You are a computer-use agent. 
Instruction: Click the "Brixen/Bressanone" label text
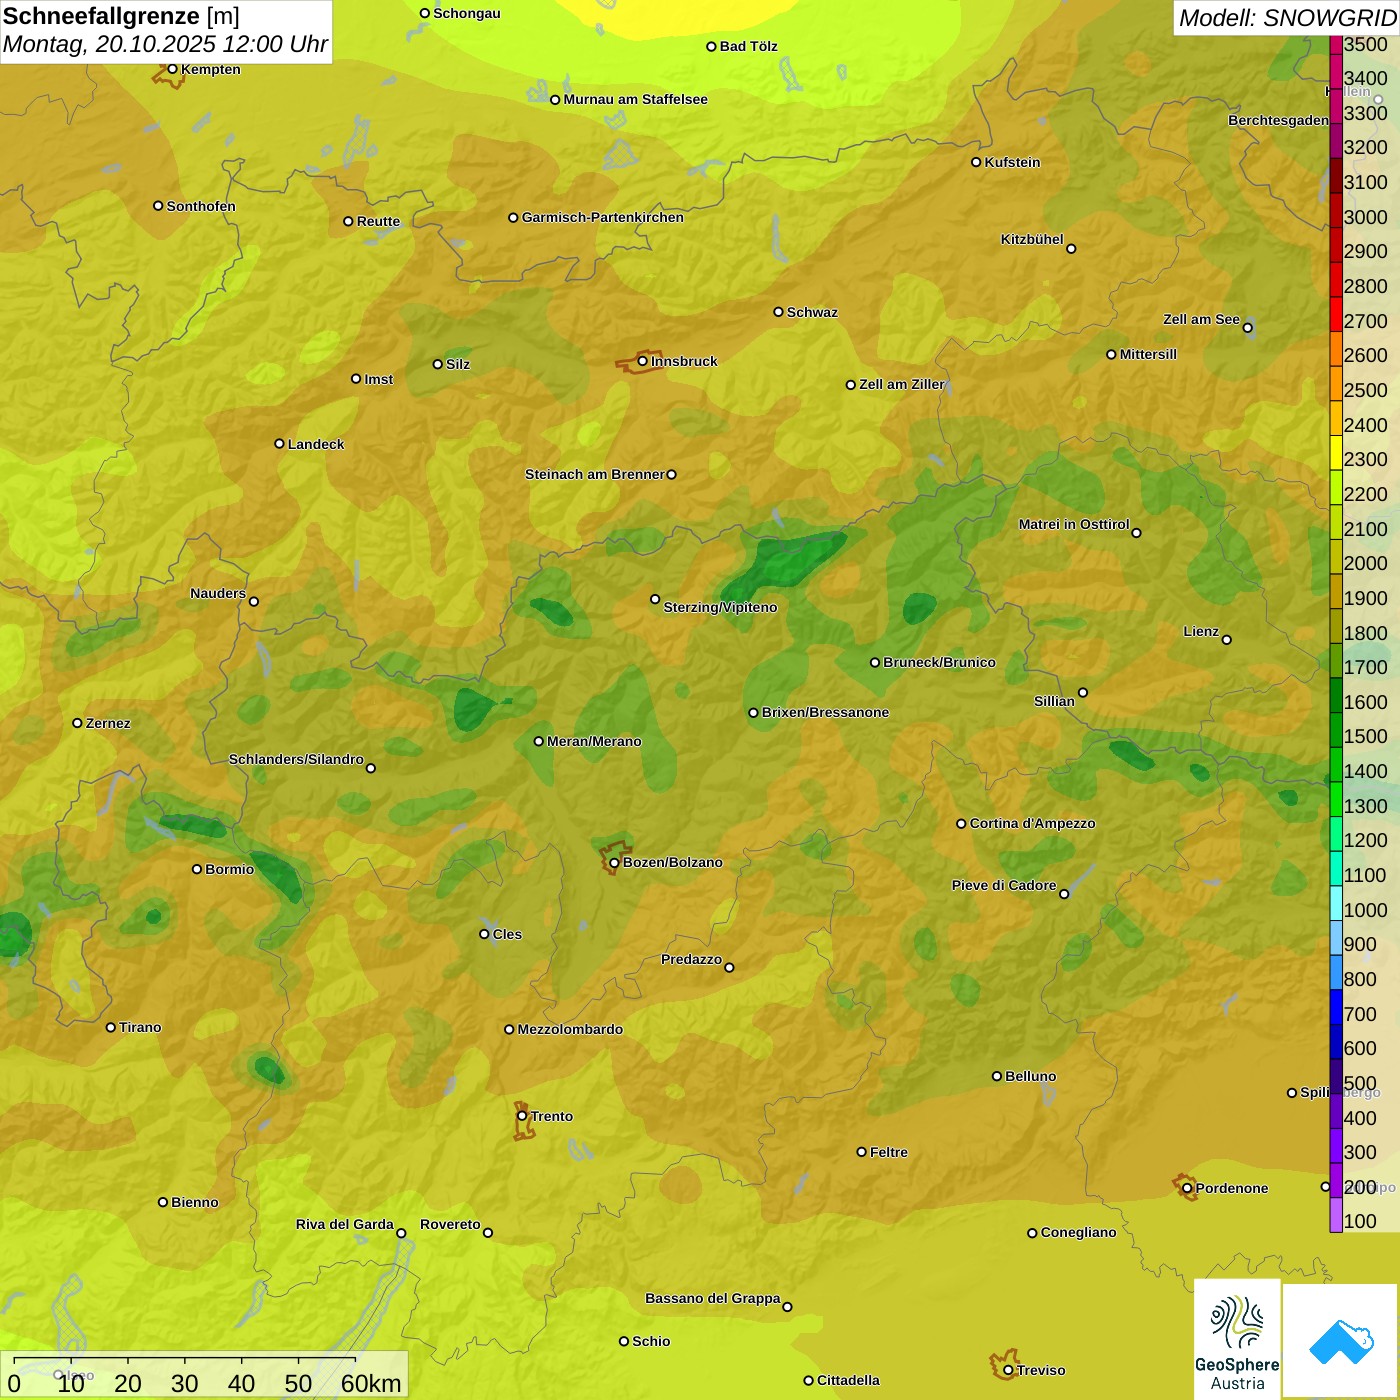(x=825, y=712)
